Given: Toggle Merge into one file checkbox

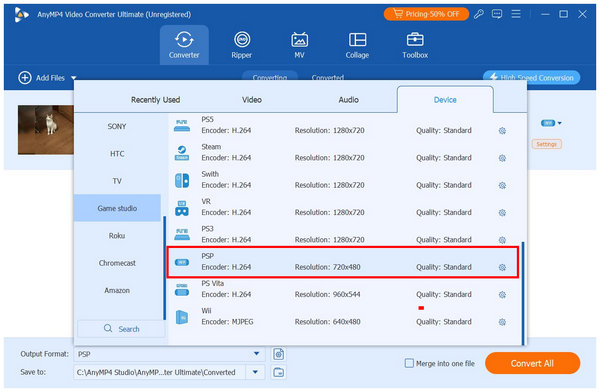Looking at the screenshot, I should [x=409, y=363].
